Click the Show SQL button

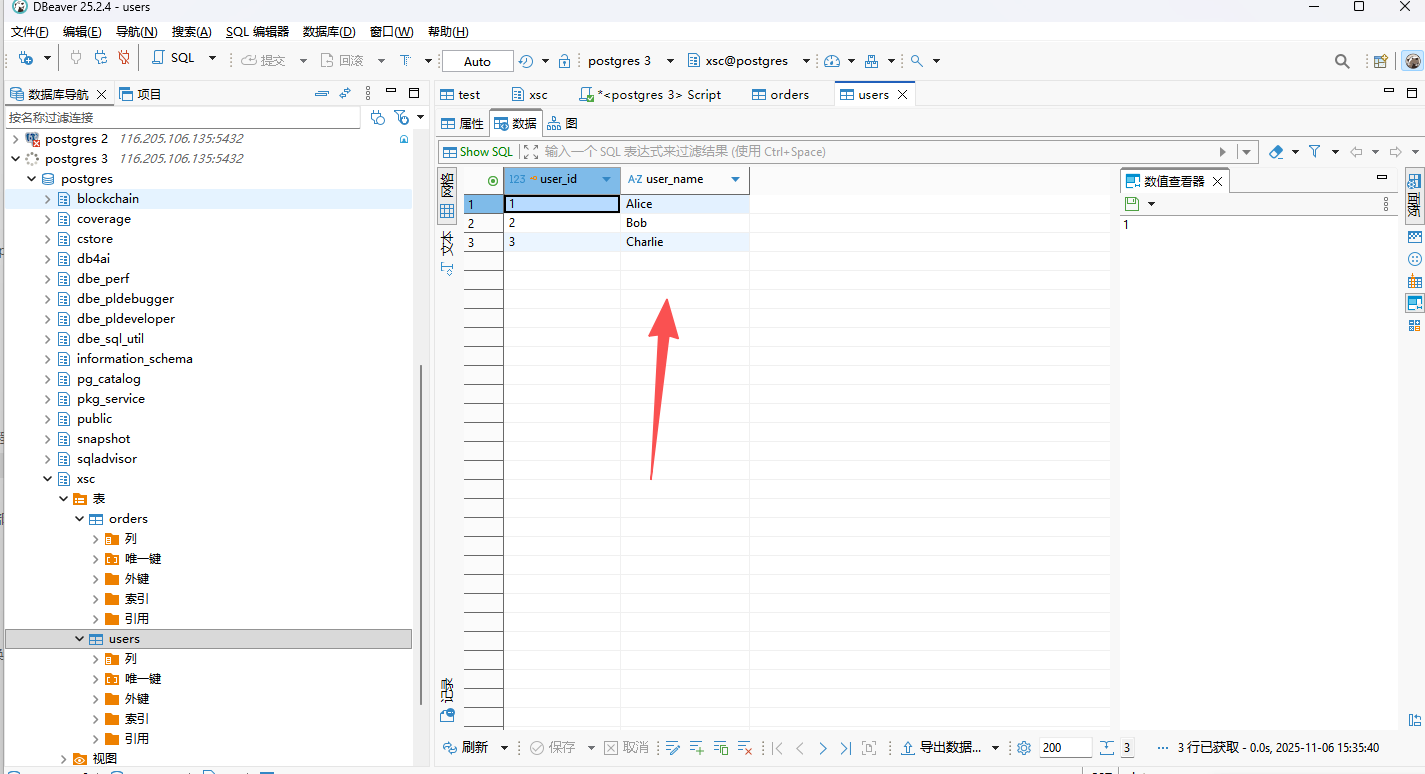tap(477, 152)
